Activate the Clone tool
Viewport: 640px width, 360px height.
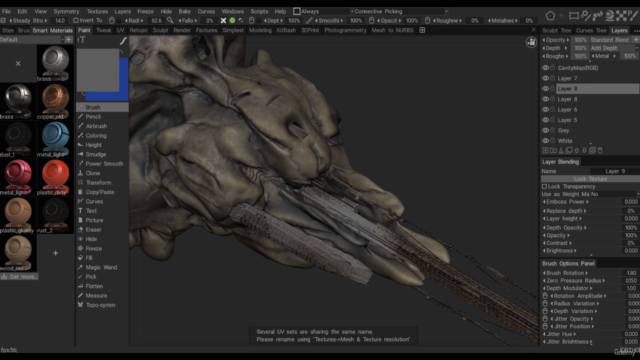102,173
